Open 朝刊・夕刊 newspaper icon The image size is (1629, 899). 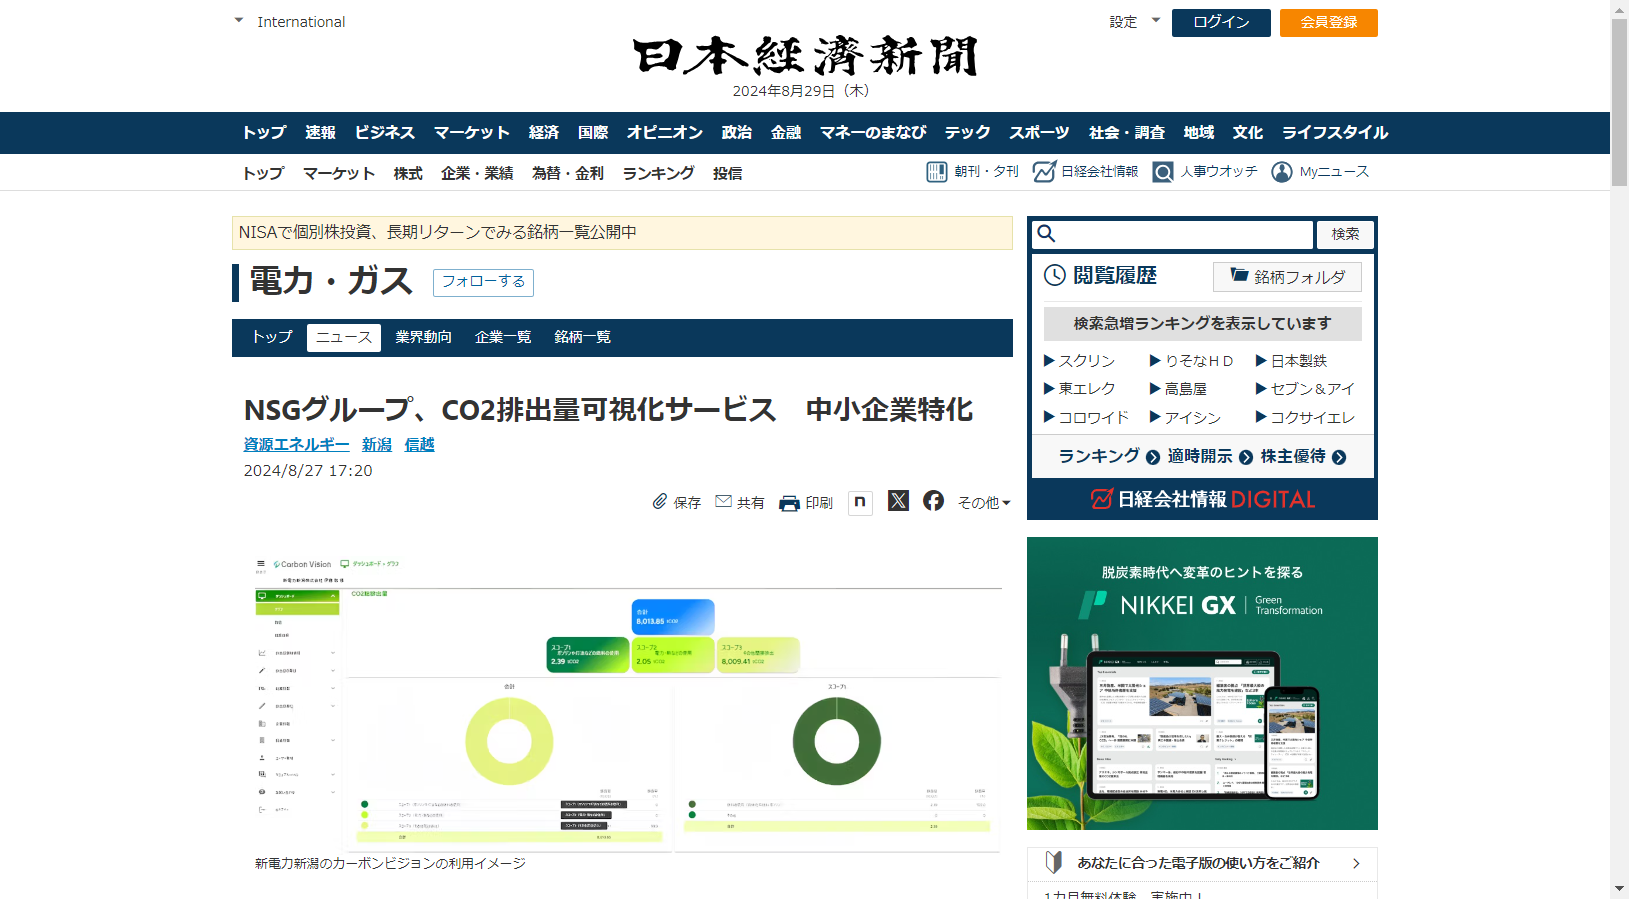[936, 172]
